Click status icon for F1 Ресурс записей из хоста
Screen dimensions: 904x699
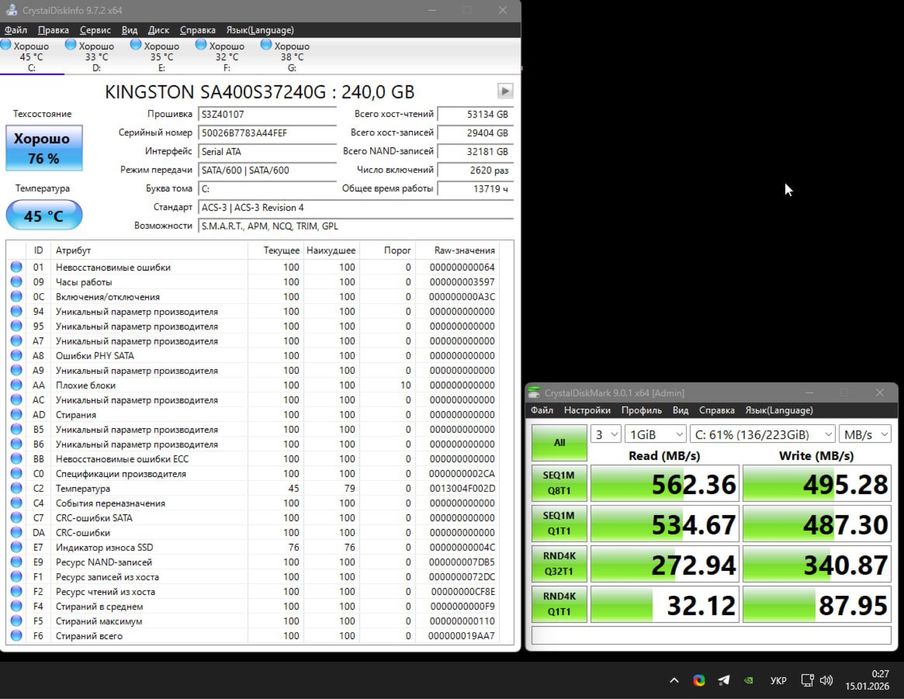pyautogui.click(x=16, y=577)
